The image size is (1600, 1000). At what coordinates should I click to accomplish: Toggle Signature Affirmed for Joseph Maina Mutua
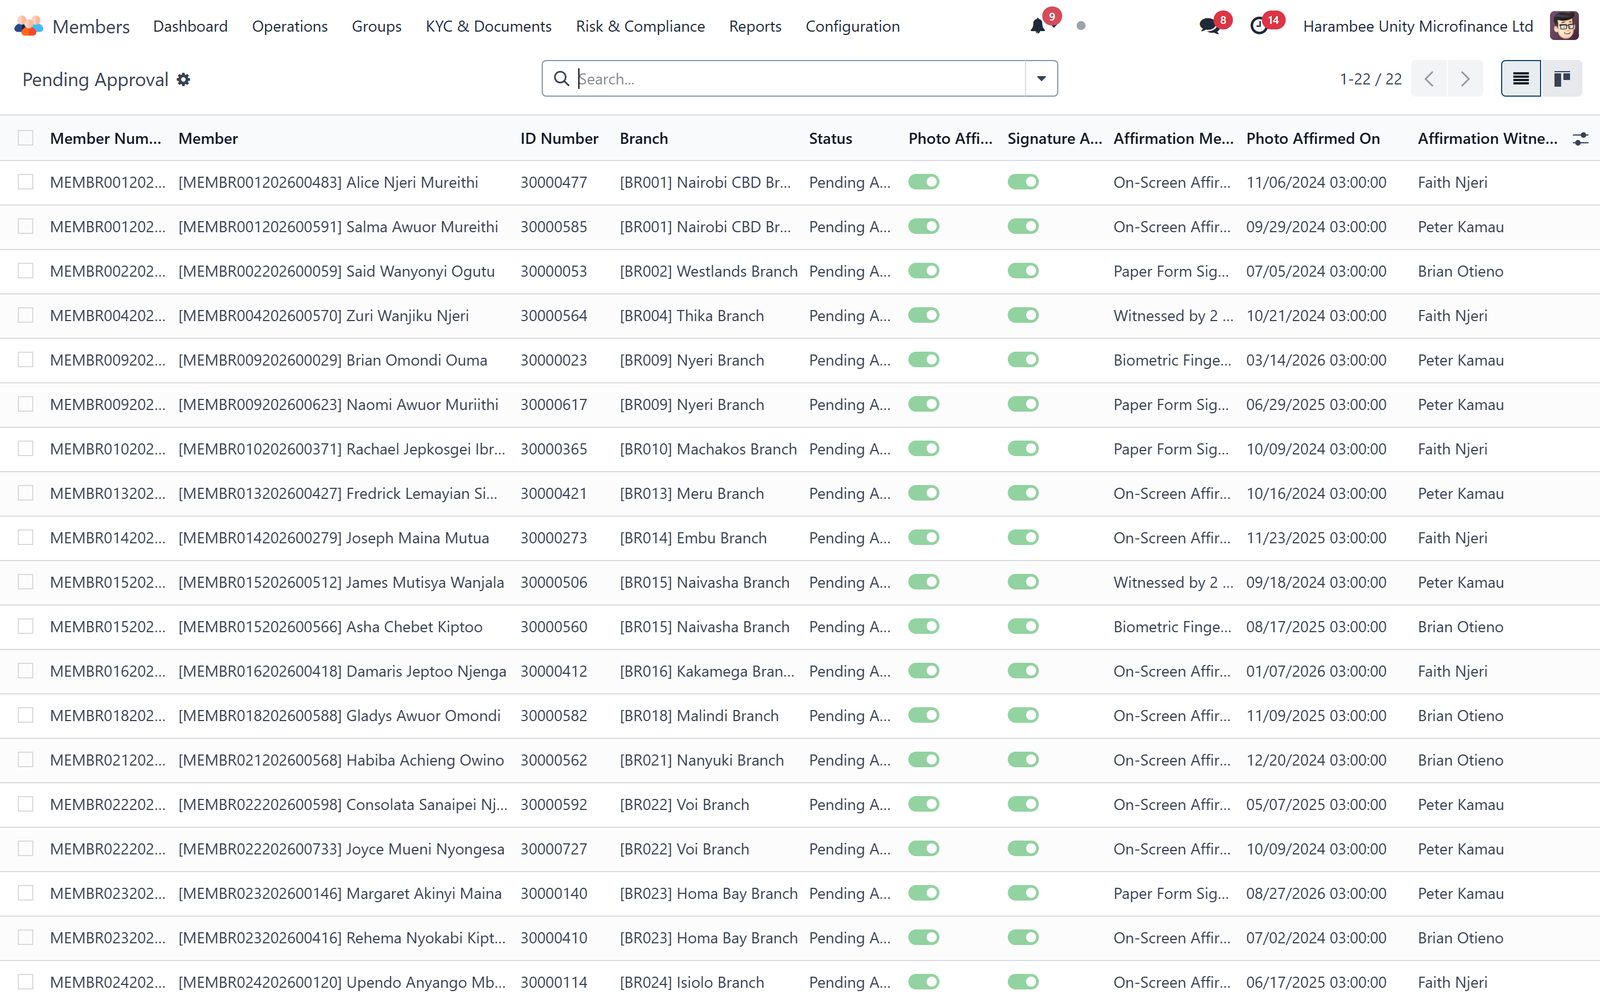(x=1023, y=538)
